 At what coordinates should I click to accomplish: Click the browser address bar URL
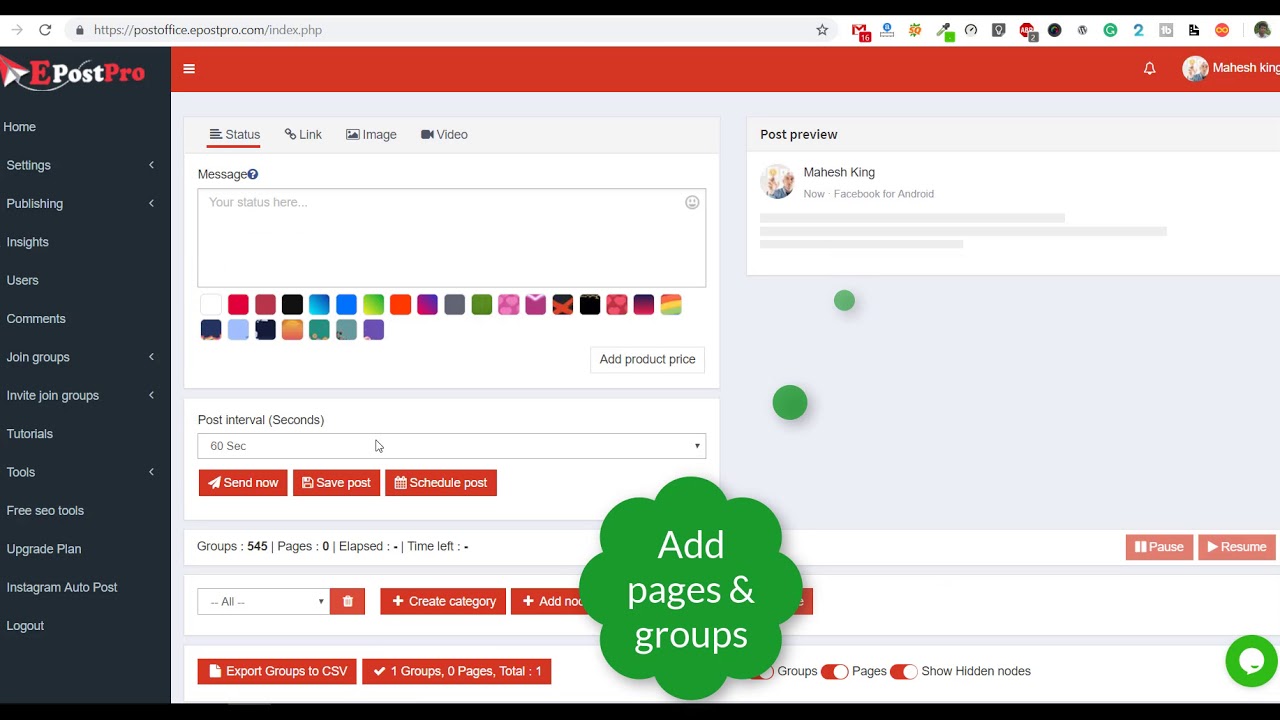[208, 30]
